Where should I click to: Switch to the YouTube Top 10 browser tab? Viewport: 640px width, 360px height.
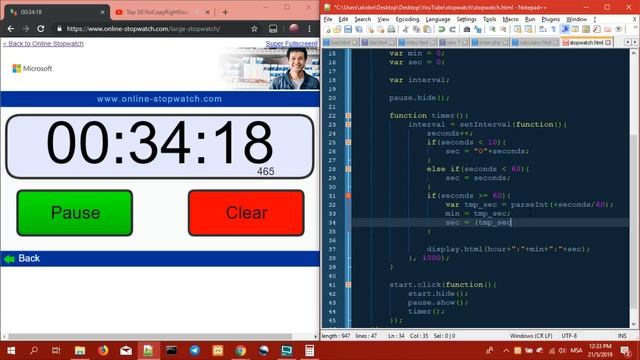pyautogui.click(x=162, y=12)
